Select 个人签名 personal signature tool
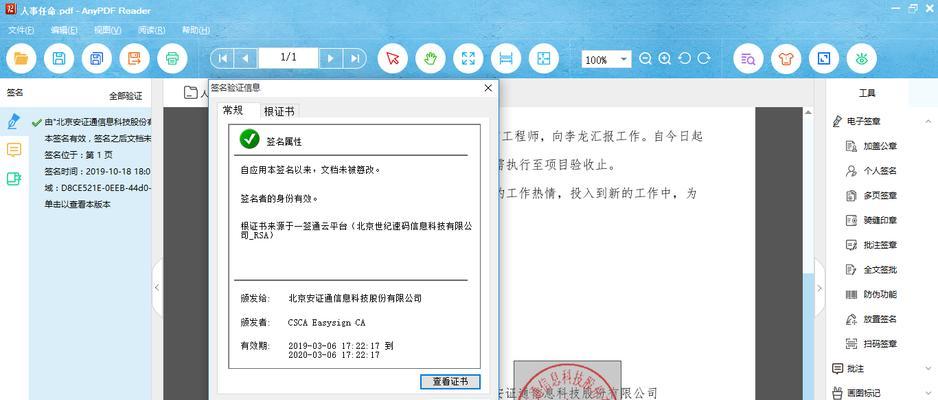Screen dimensions: 938x400 pos(872,171)
